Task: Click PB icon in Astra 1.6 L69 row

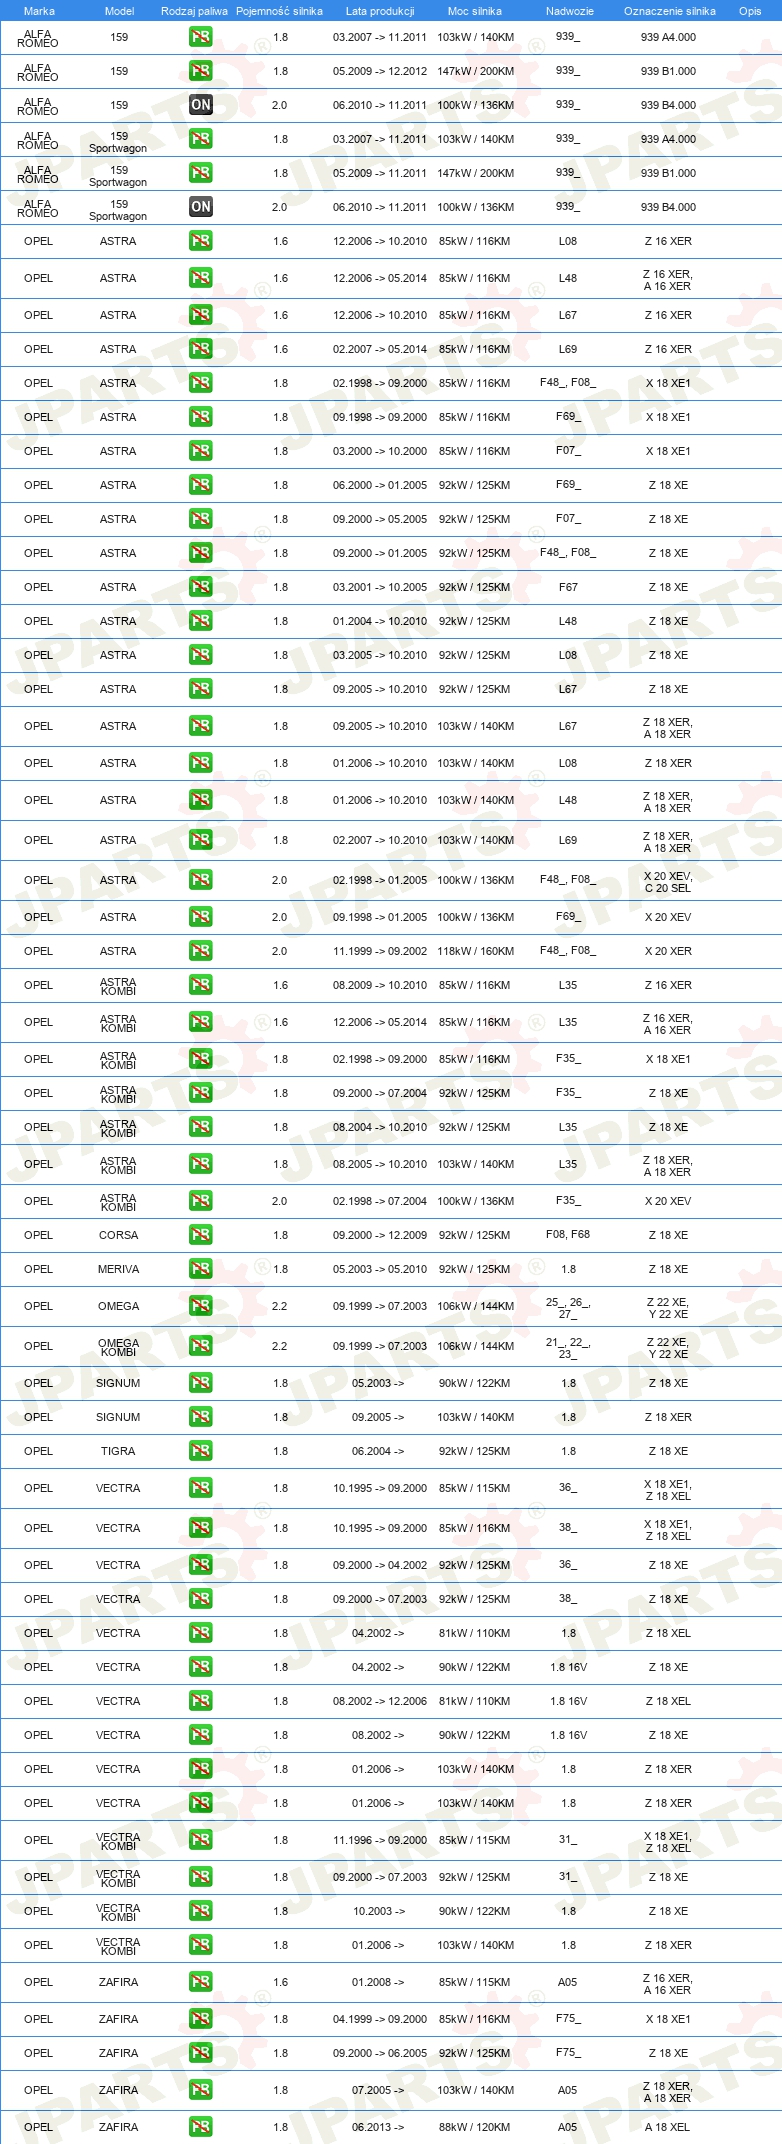Action: pos(201,349)
